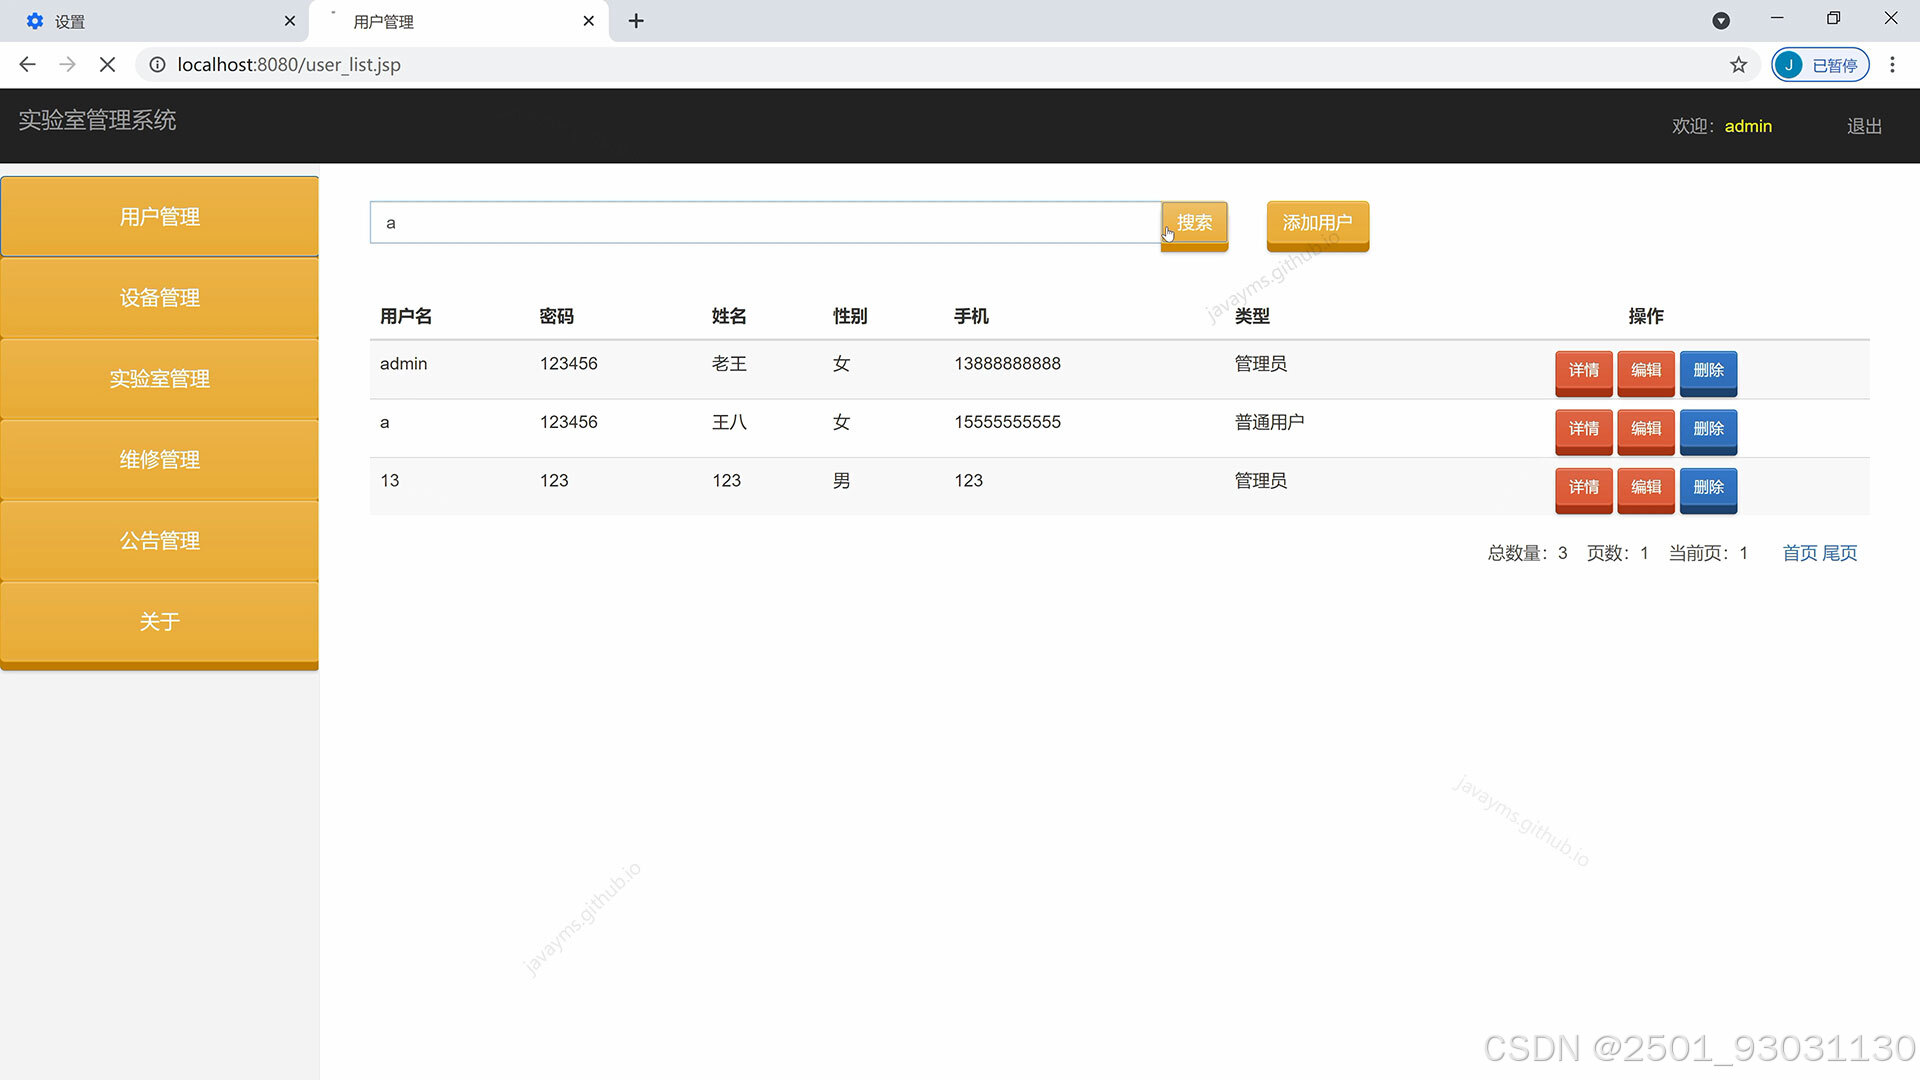View 详情 for user a
The height and width of the screenshot is (1080, 1920).
(1583, 431)
